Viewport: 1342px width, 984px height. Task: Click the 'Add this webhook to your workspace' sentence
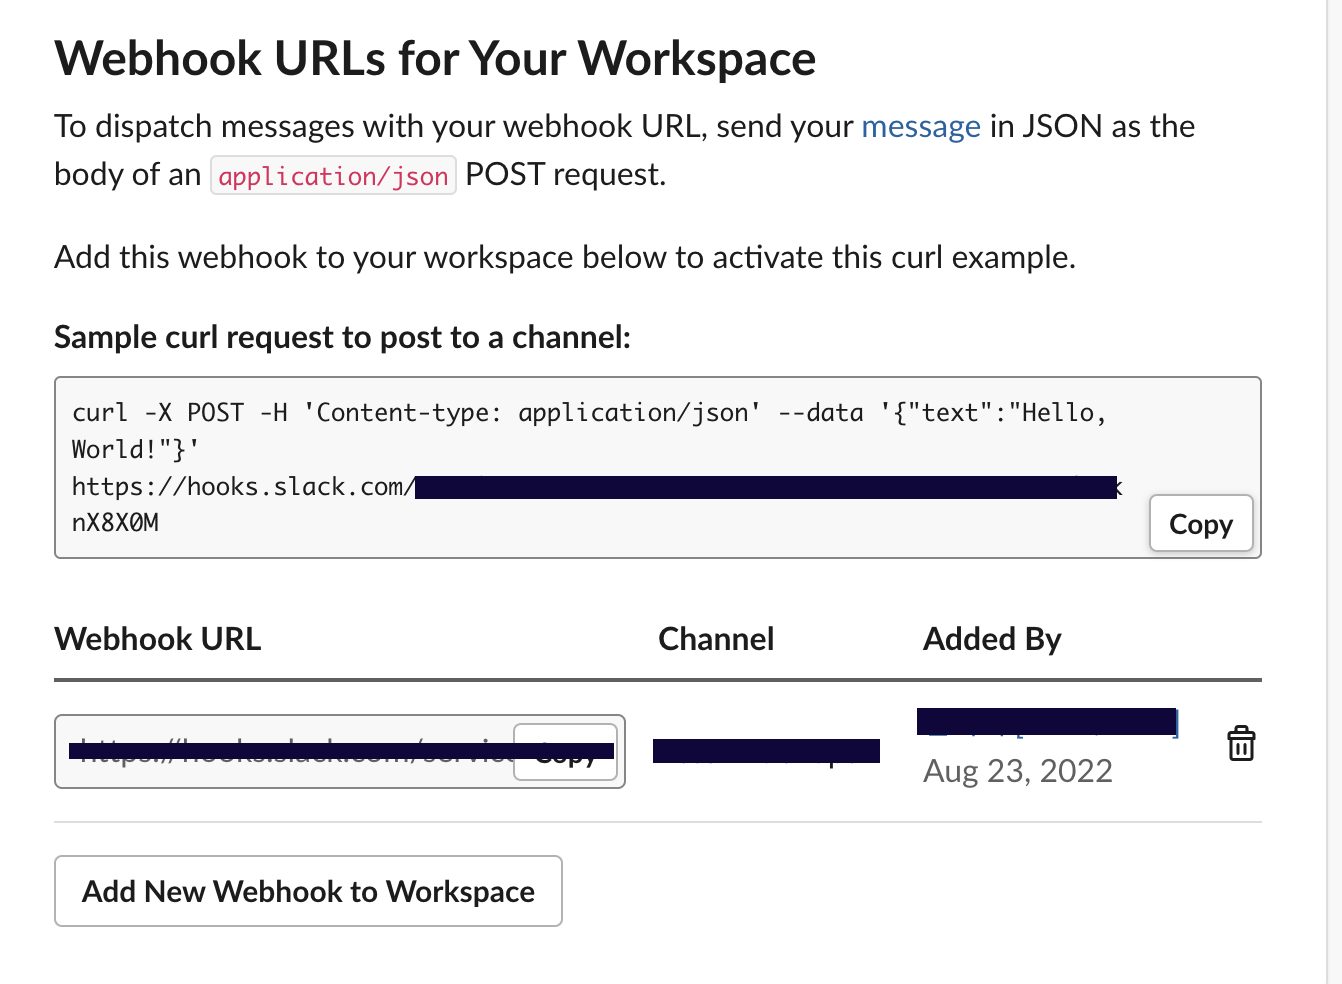[565, 257]
